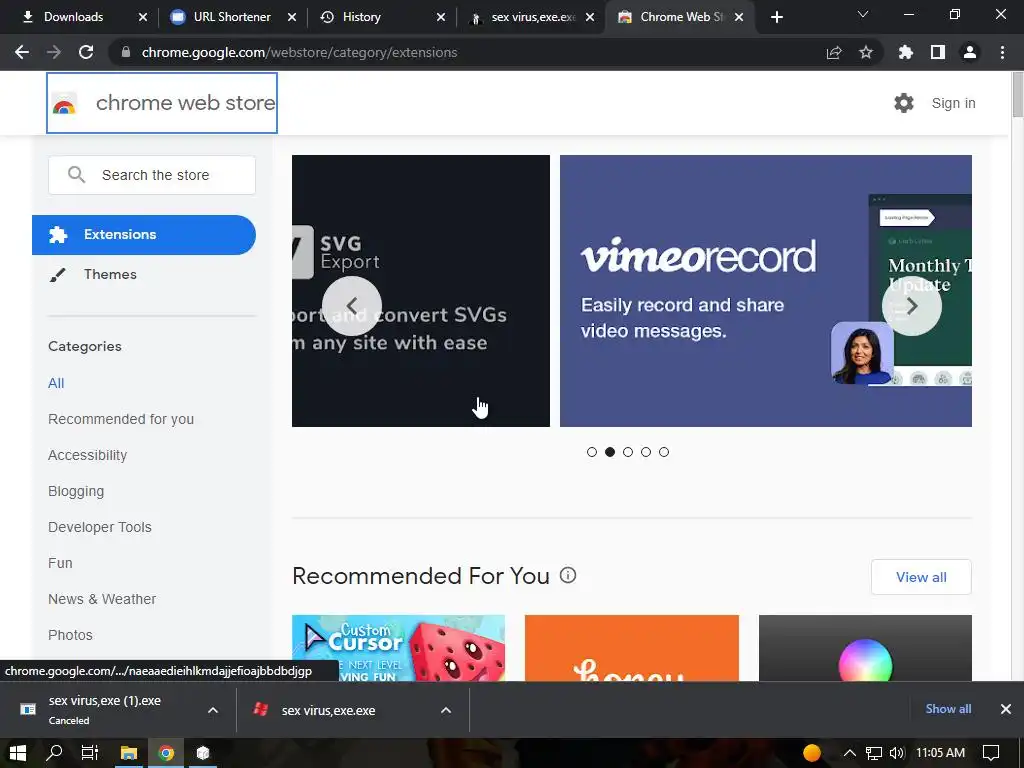Click the forward navigation arrow
This screenshot has height=768, width=1024.
[54, 52]
